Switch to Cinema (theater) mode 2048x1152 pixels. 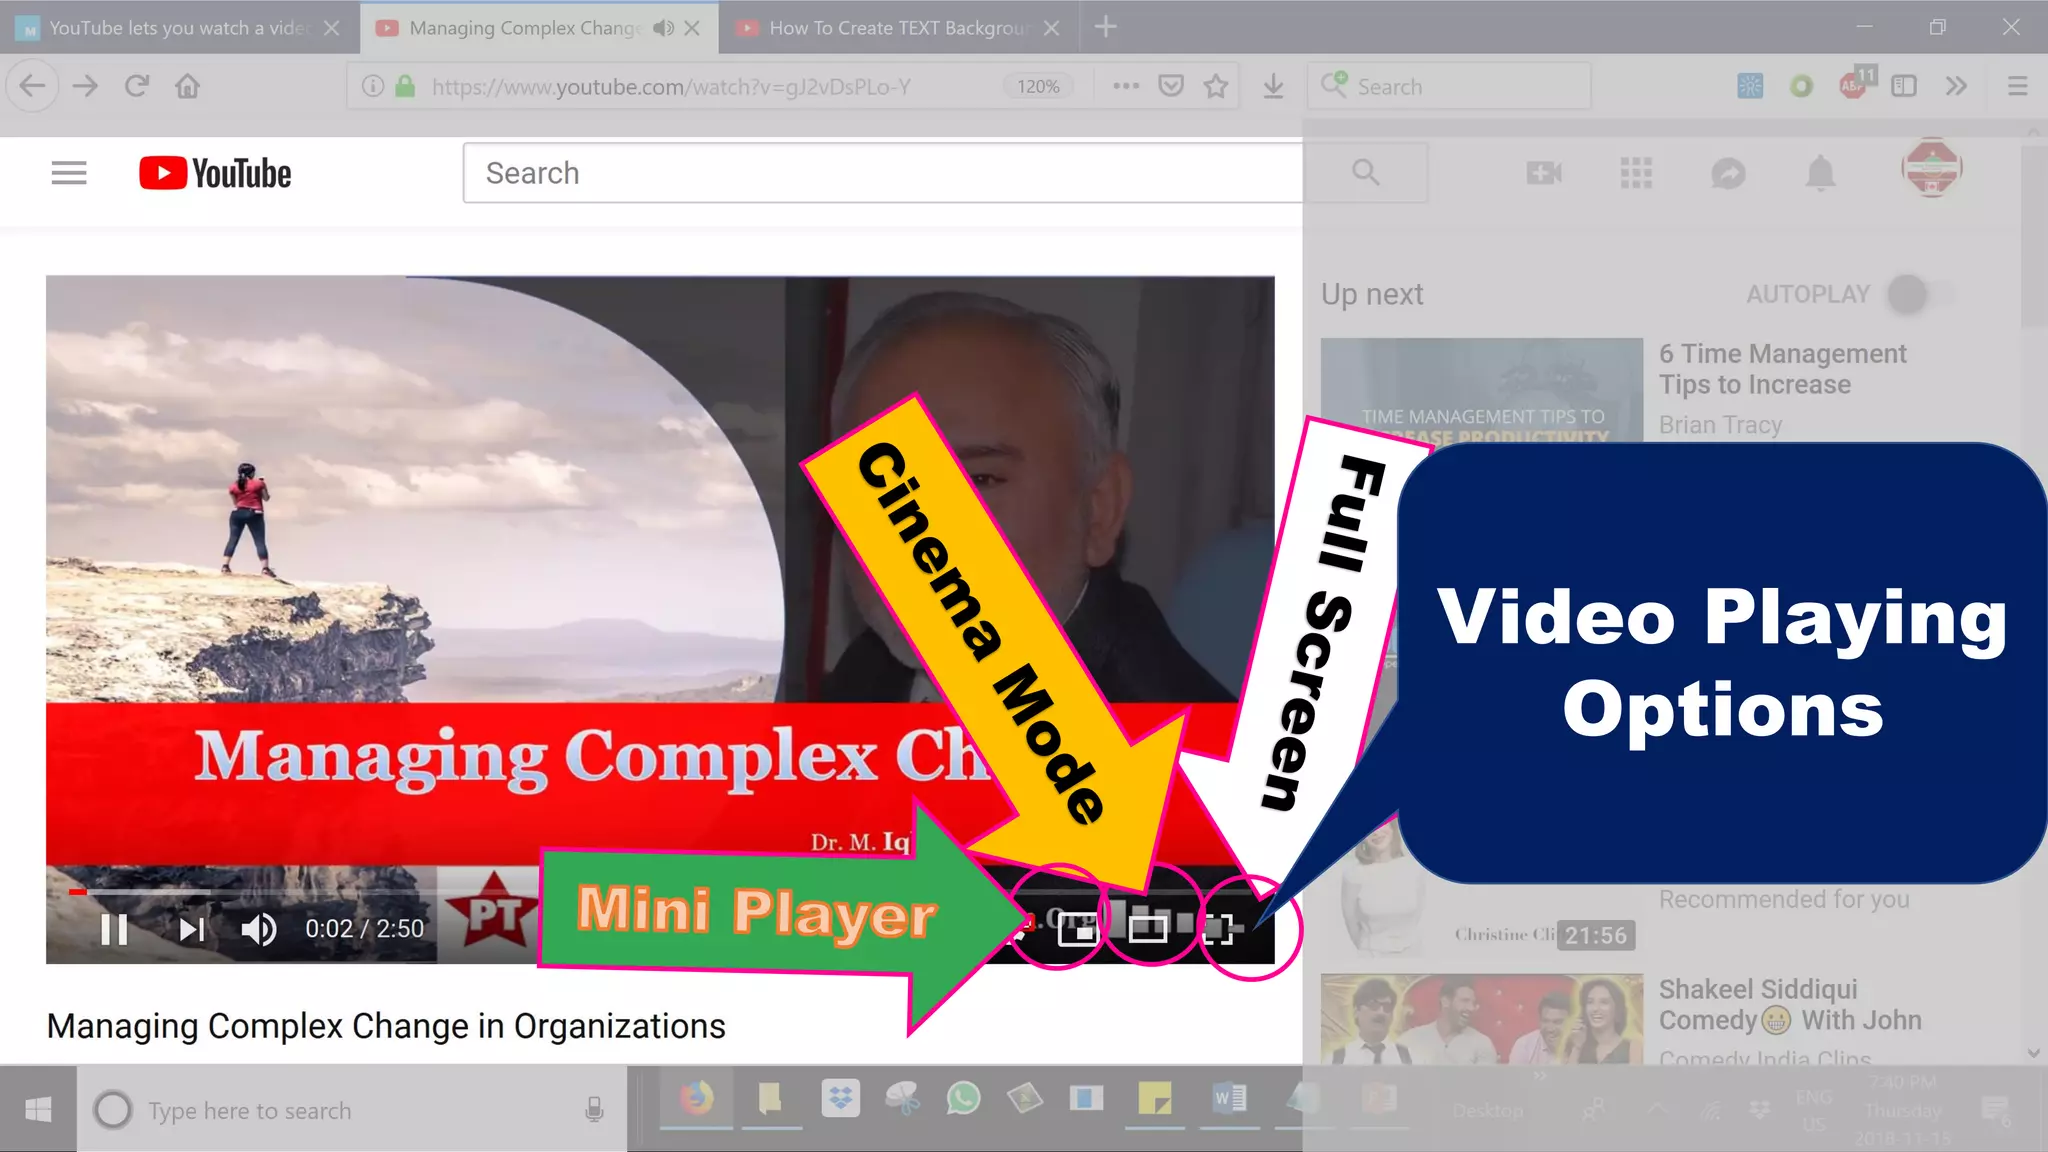click(1148, 929)
